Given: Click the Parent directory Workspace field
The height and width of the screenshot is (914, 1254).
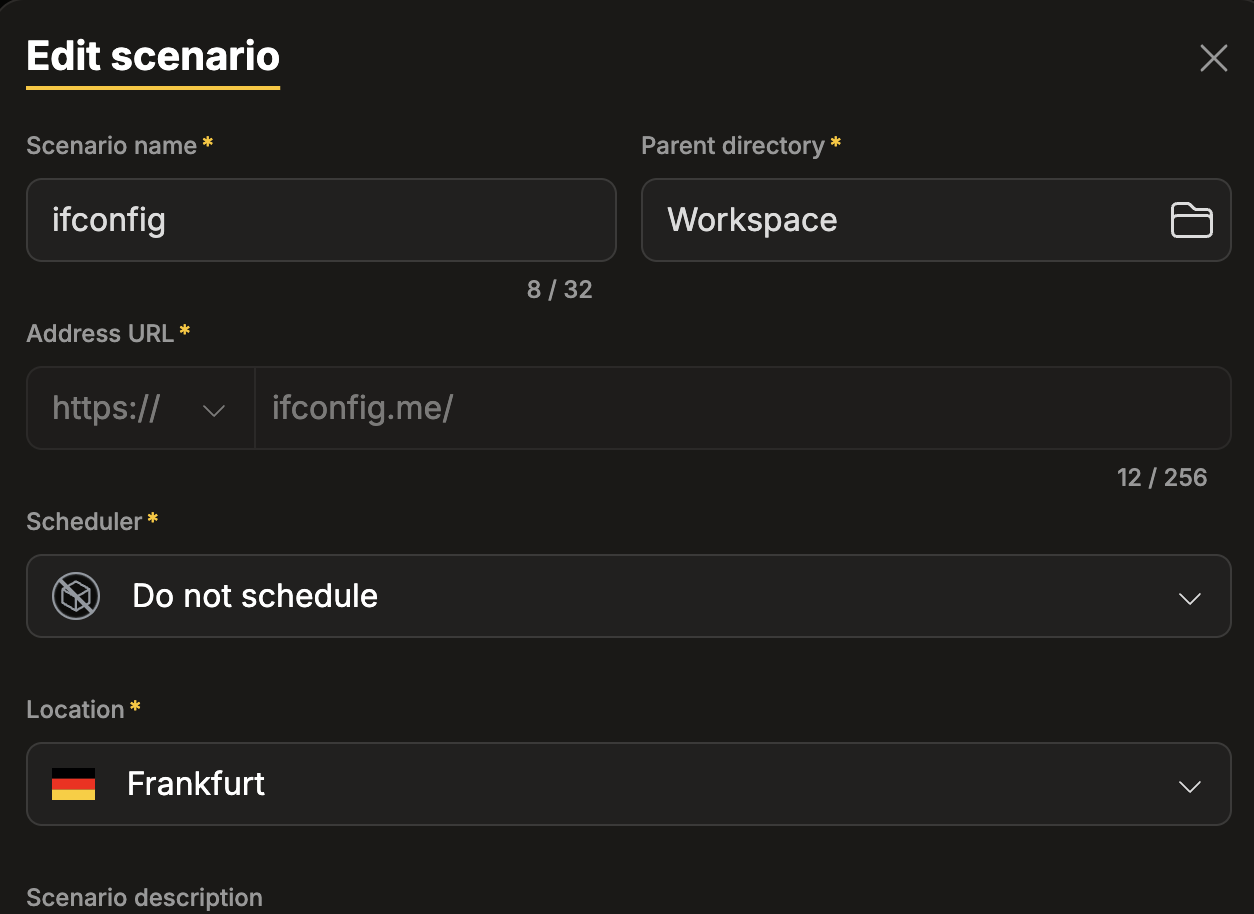Looking at the screenshot, I should coord(935,220).
